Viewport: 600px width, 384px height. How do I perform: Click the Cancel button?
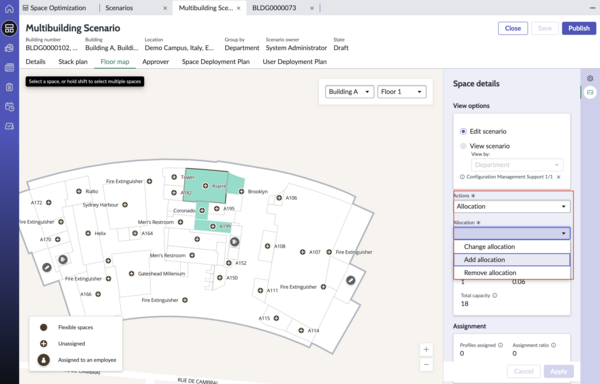523,371
